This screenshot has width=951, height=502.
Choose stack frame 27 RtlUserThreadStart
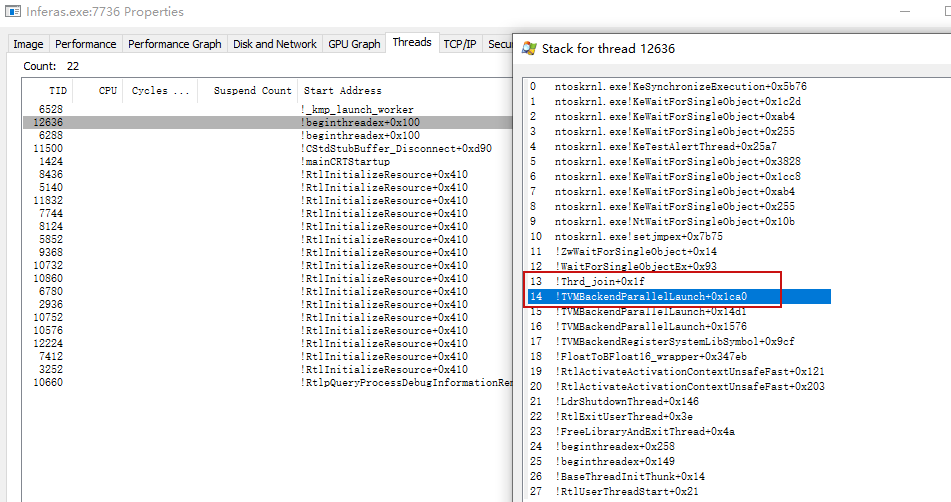pos(615,491)
